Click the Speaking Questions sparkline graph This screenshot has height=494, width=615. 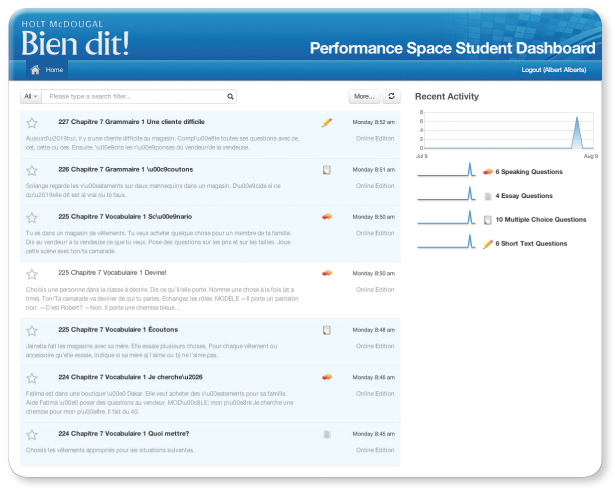[x=447, y=170]
